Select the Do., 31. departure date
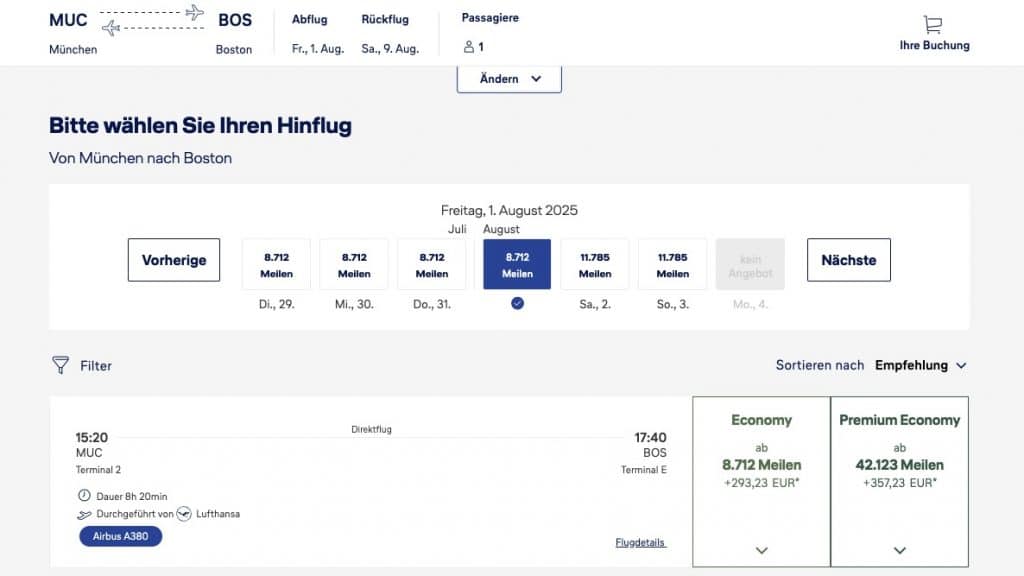 (x=432, y=263)
